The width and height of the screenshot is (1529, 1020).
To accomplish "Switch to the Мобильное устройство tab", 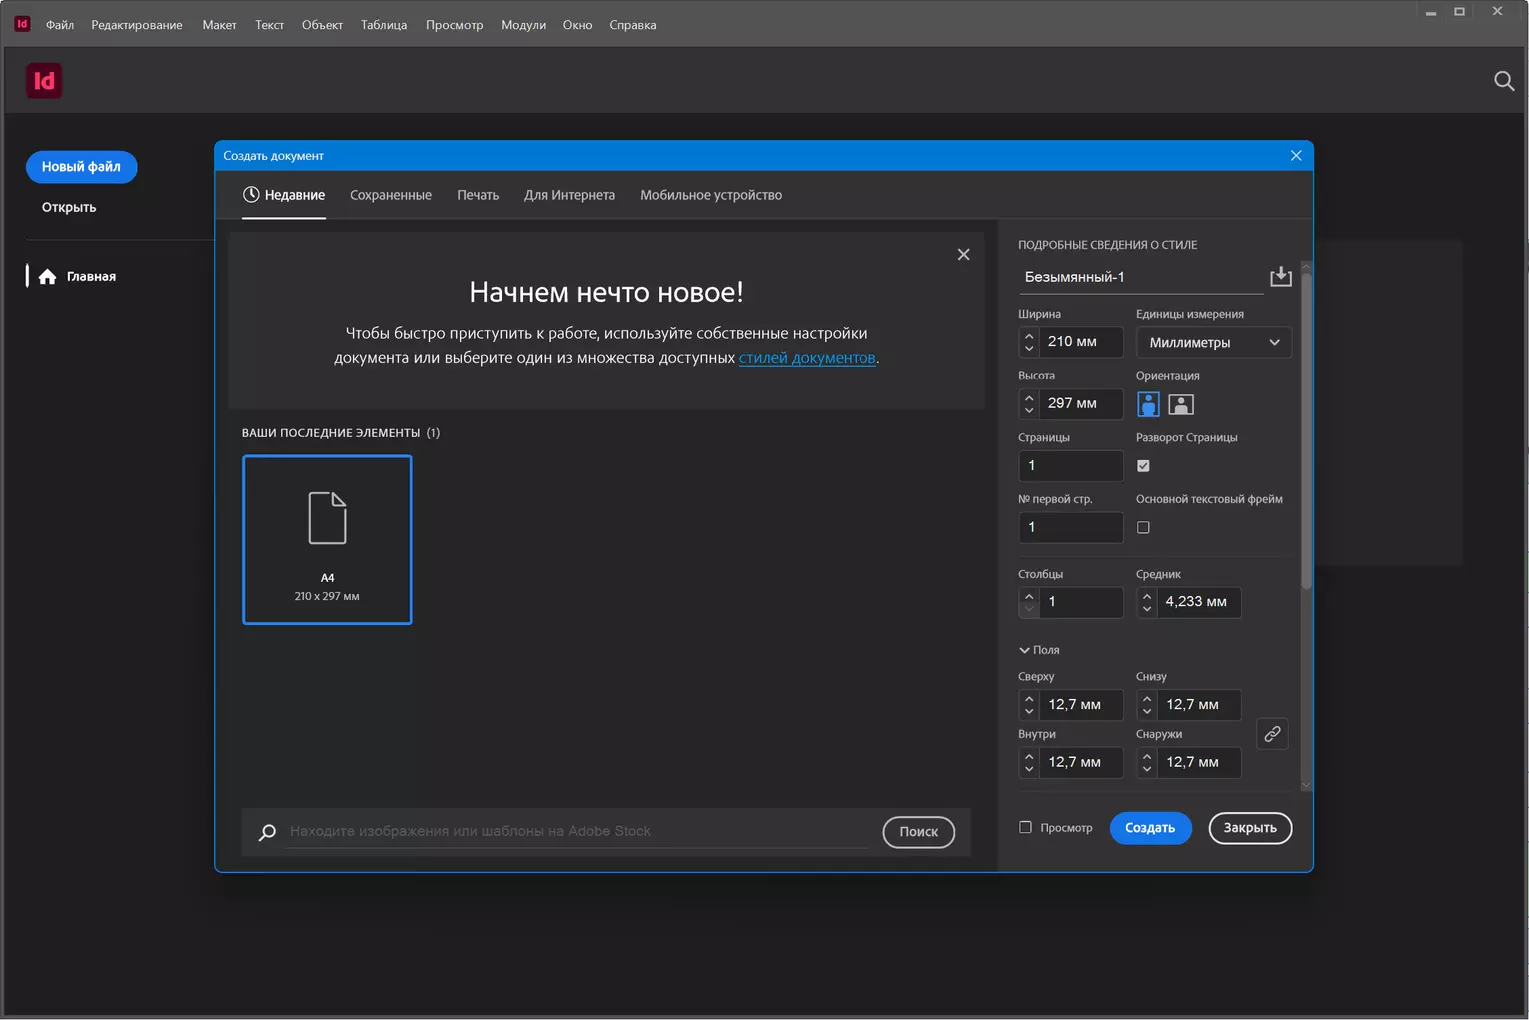I will click(x=711, y=195).
